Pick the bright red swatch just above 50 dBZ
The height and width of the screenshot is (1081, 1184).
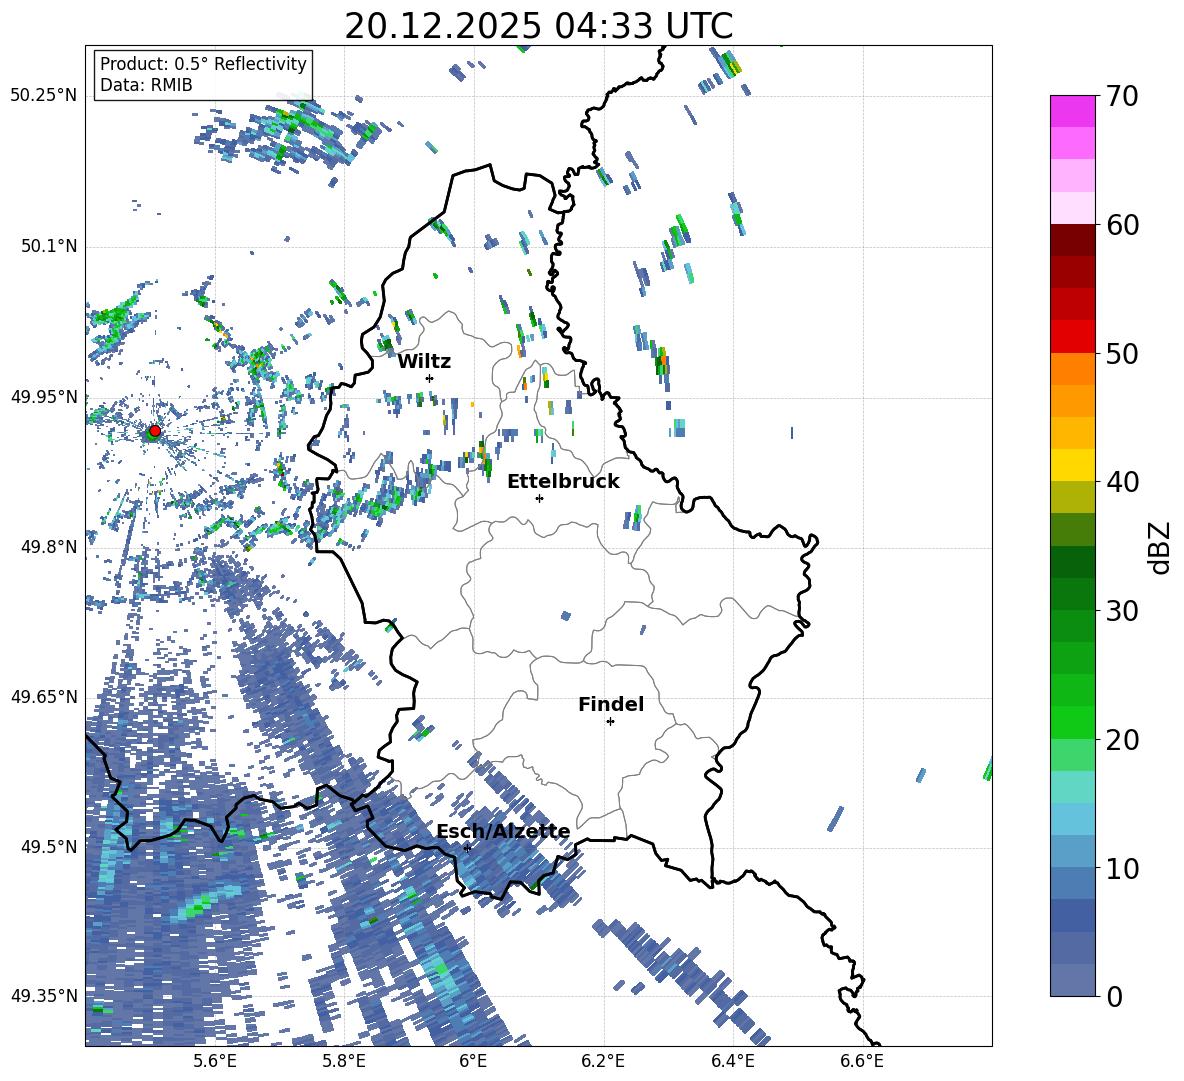pos(1072,337)
